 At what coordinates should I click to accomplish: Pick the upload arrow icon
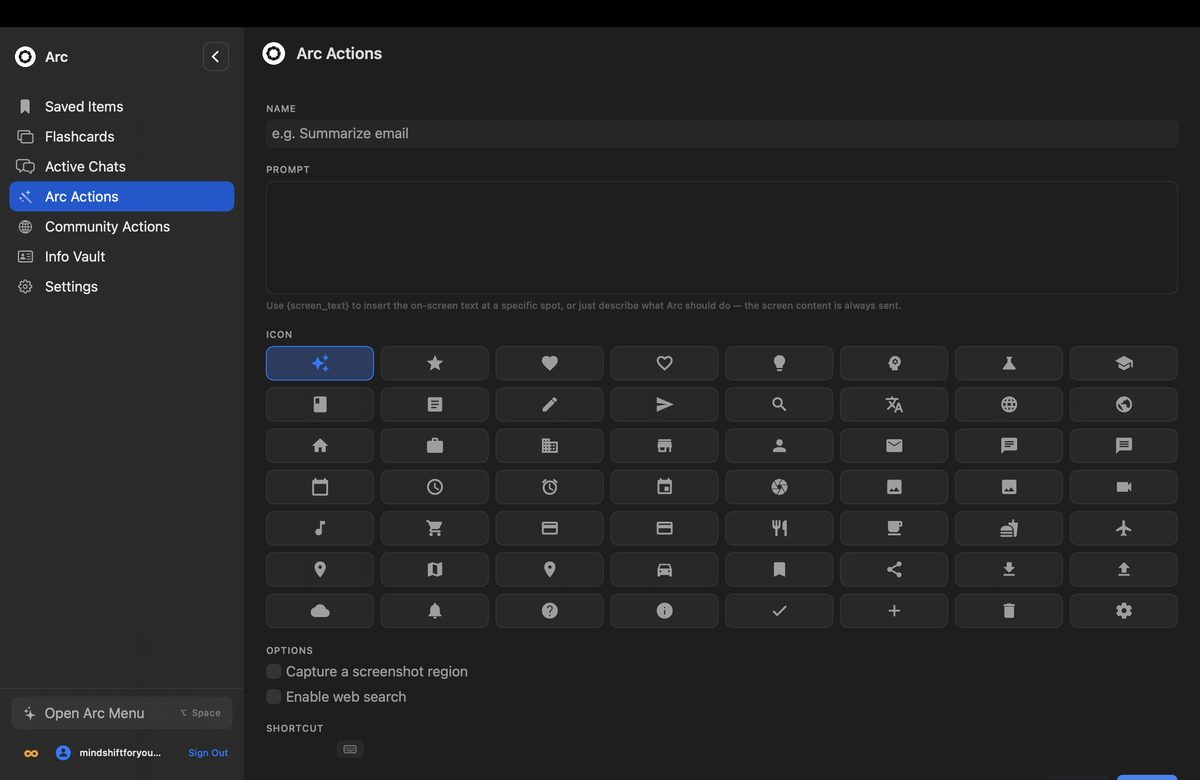point(1124,569)
